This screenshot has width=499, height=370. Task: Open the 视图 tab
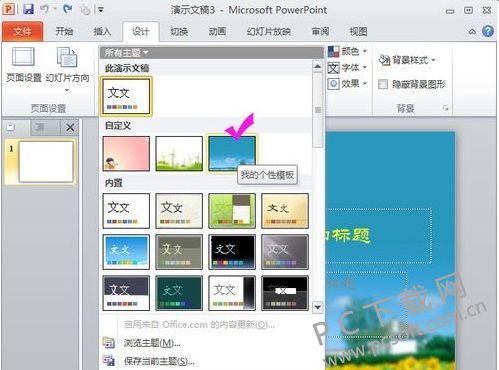point(358,32)
